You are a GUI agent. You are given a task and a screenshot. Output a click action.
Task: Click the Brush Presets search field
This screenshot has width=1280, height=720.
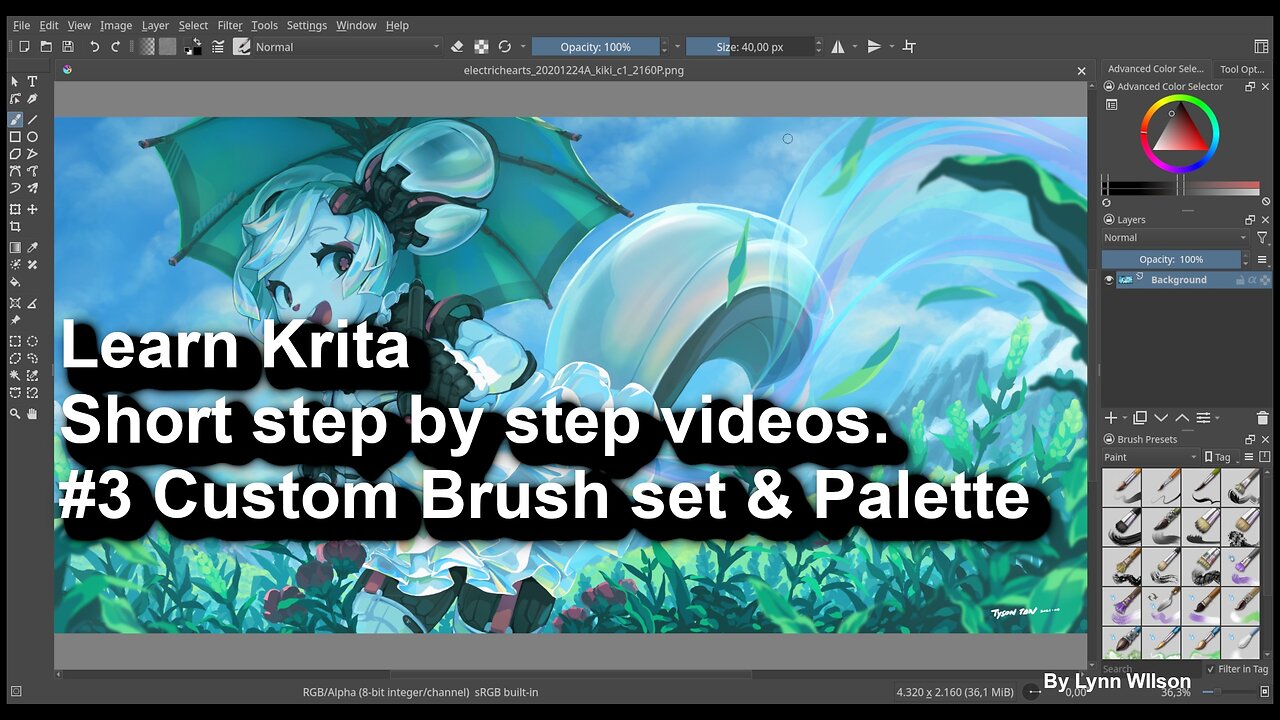pyautogui.click(x=1150, y=669)
